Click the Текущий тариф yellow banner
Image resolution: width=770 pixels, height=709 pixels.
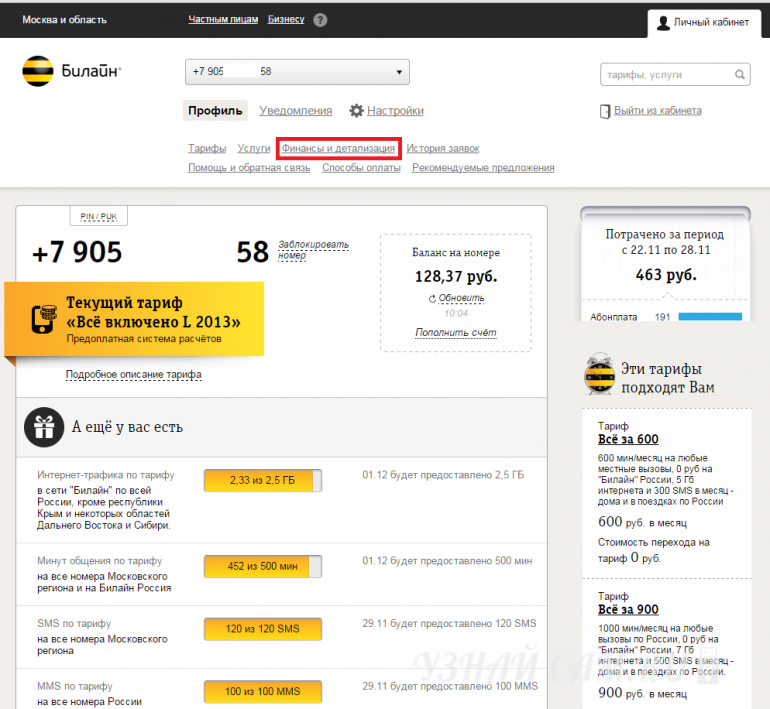[x=134, y=319]
